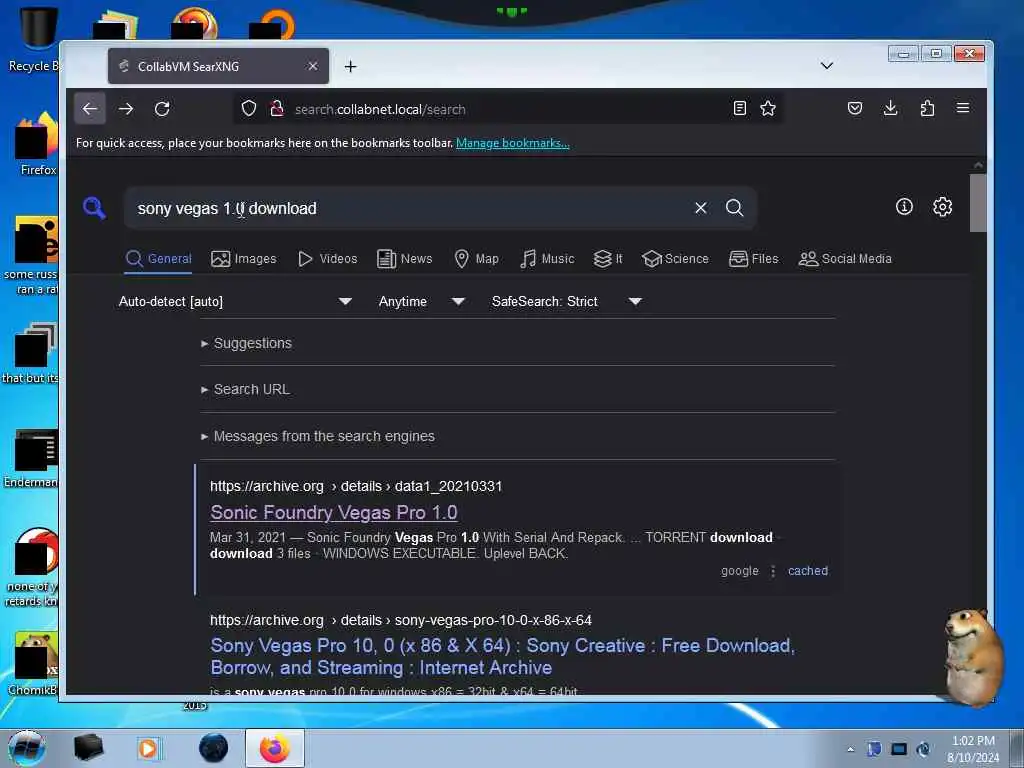1024x768 pixels.
Task: Show hidden tray icons arrow
Action: pos(850,750)
